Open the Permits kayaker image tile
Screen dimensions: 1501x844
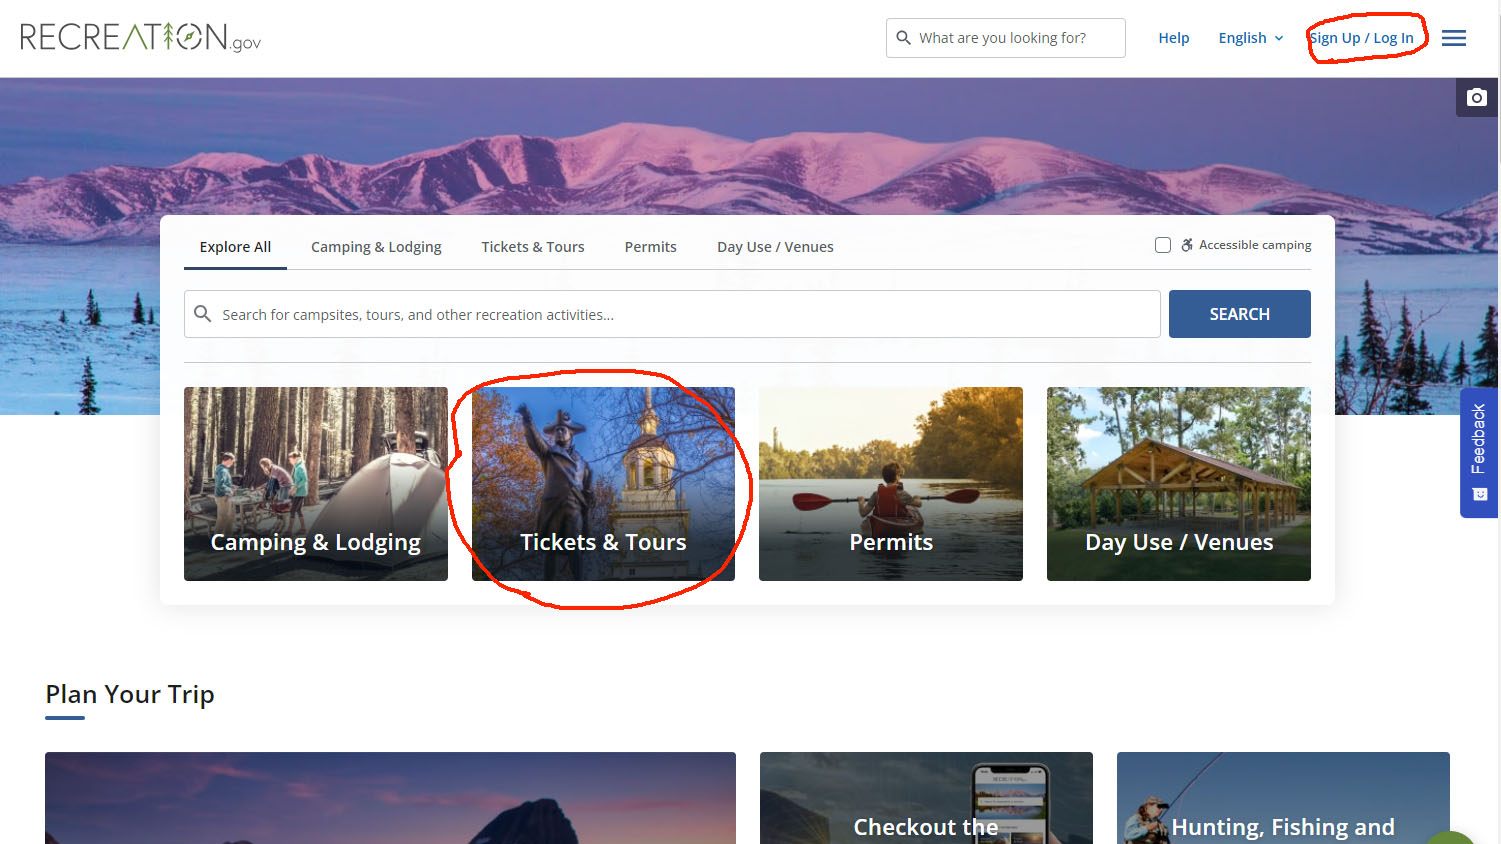pyautogui.click(x=890, y=484)
